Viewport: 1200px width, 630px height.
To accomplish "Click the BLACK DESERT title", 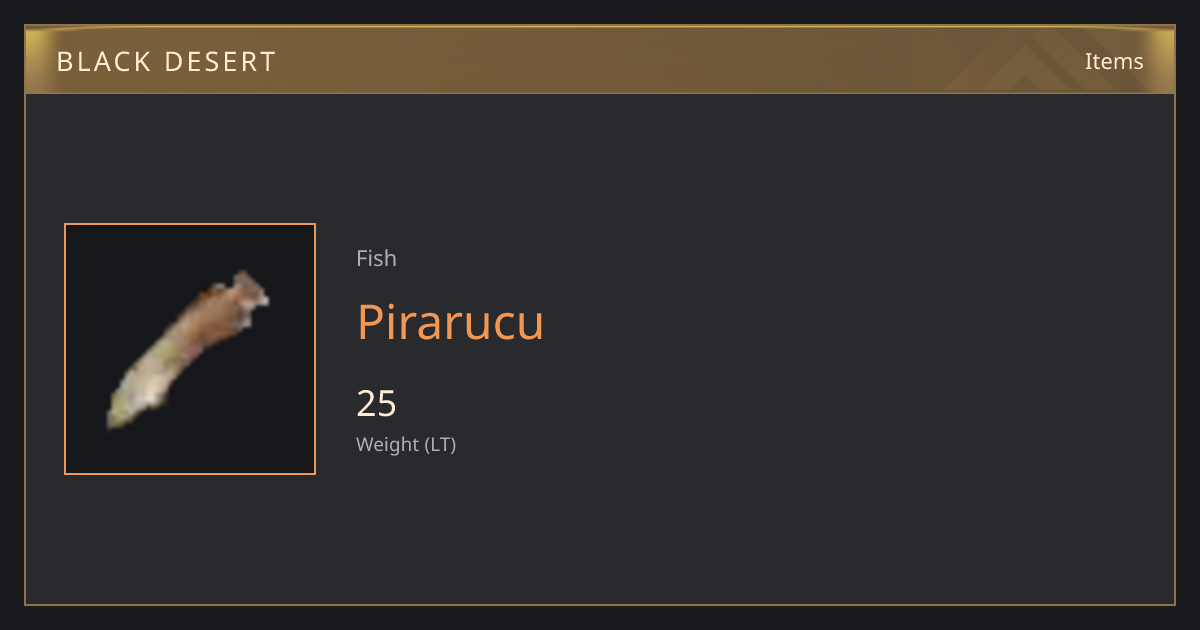I will point(166,62).
